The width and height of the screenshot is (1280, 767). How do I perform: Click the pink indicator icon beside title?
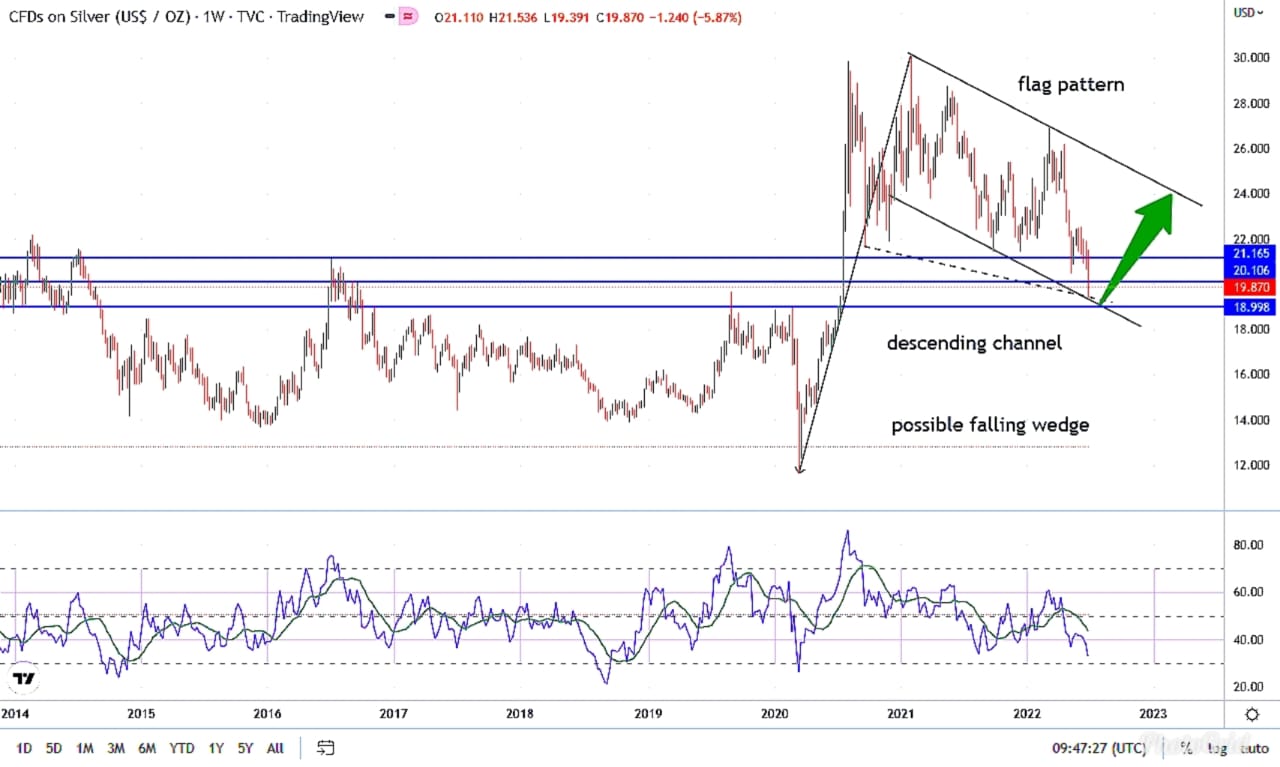(x=407, y=16)
